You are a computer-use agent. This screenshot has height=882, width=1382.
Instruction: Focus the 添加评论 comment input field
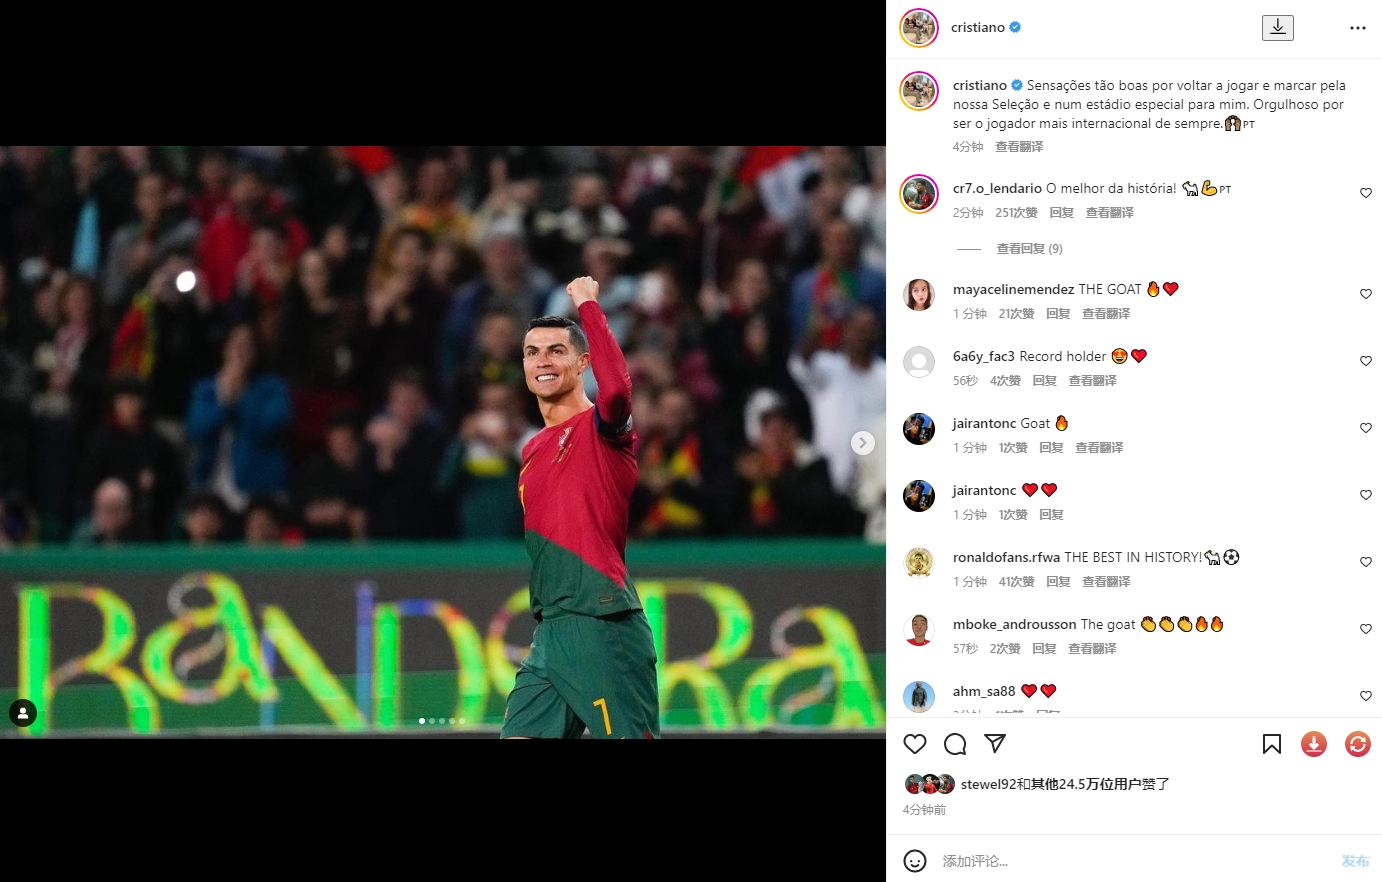point(1135,861)
